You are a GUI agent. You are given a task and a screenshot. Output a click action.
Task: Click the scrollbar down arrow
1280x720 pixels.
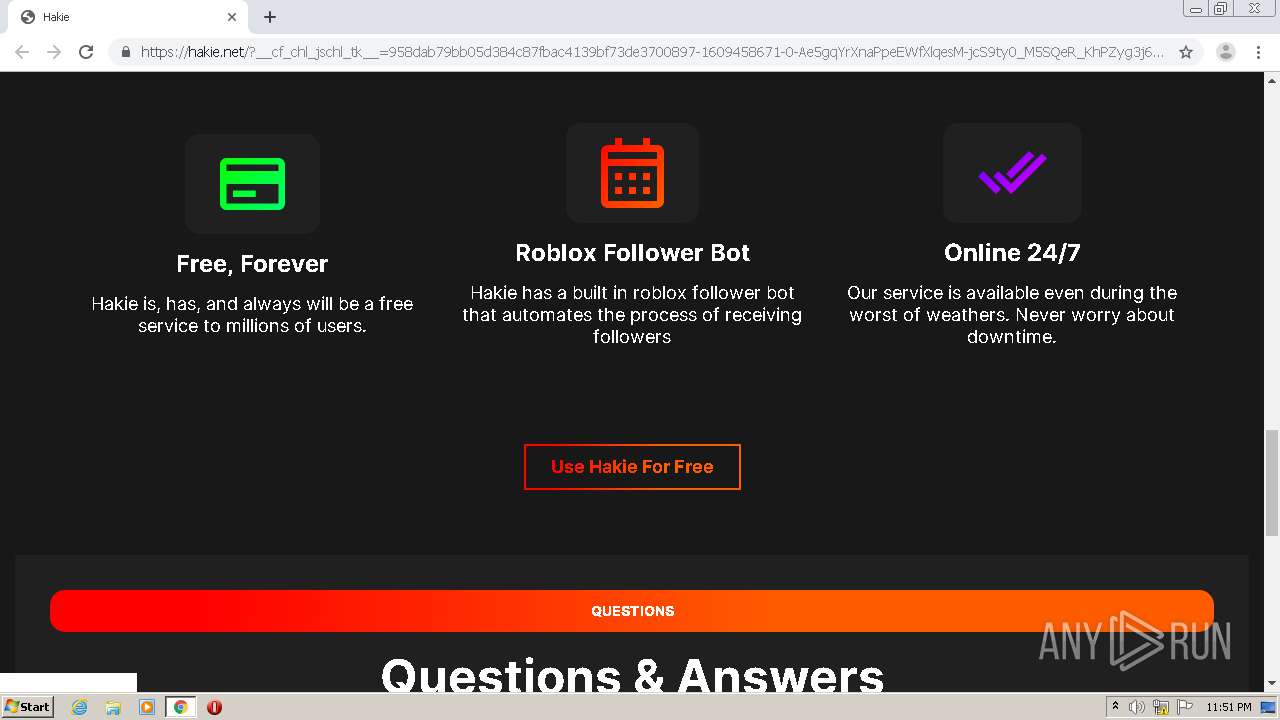pos(1272,683)
